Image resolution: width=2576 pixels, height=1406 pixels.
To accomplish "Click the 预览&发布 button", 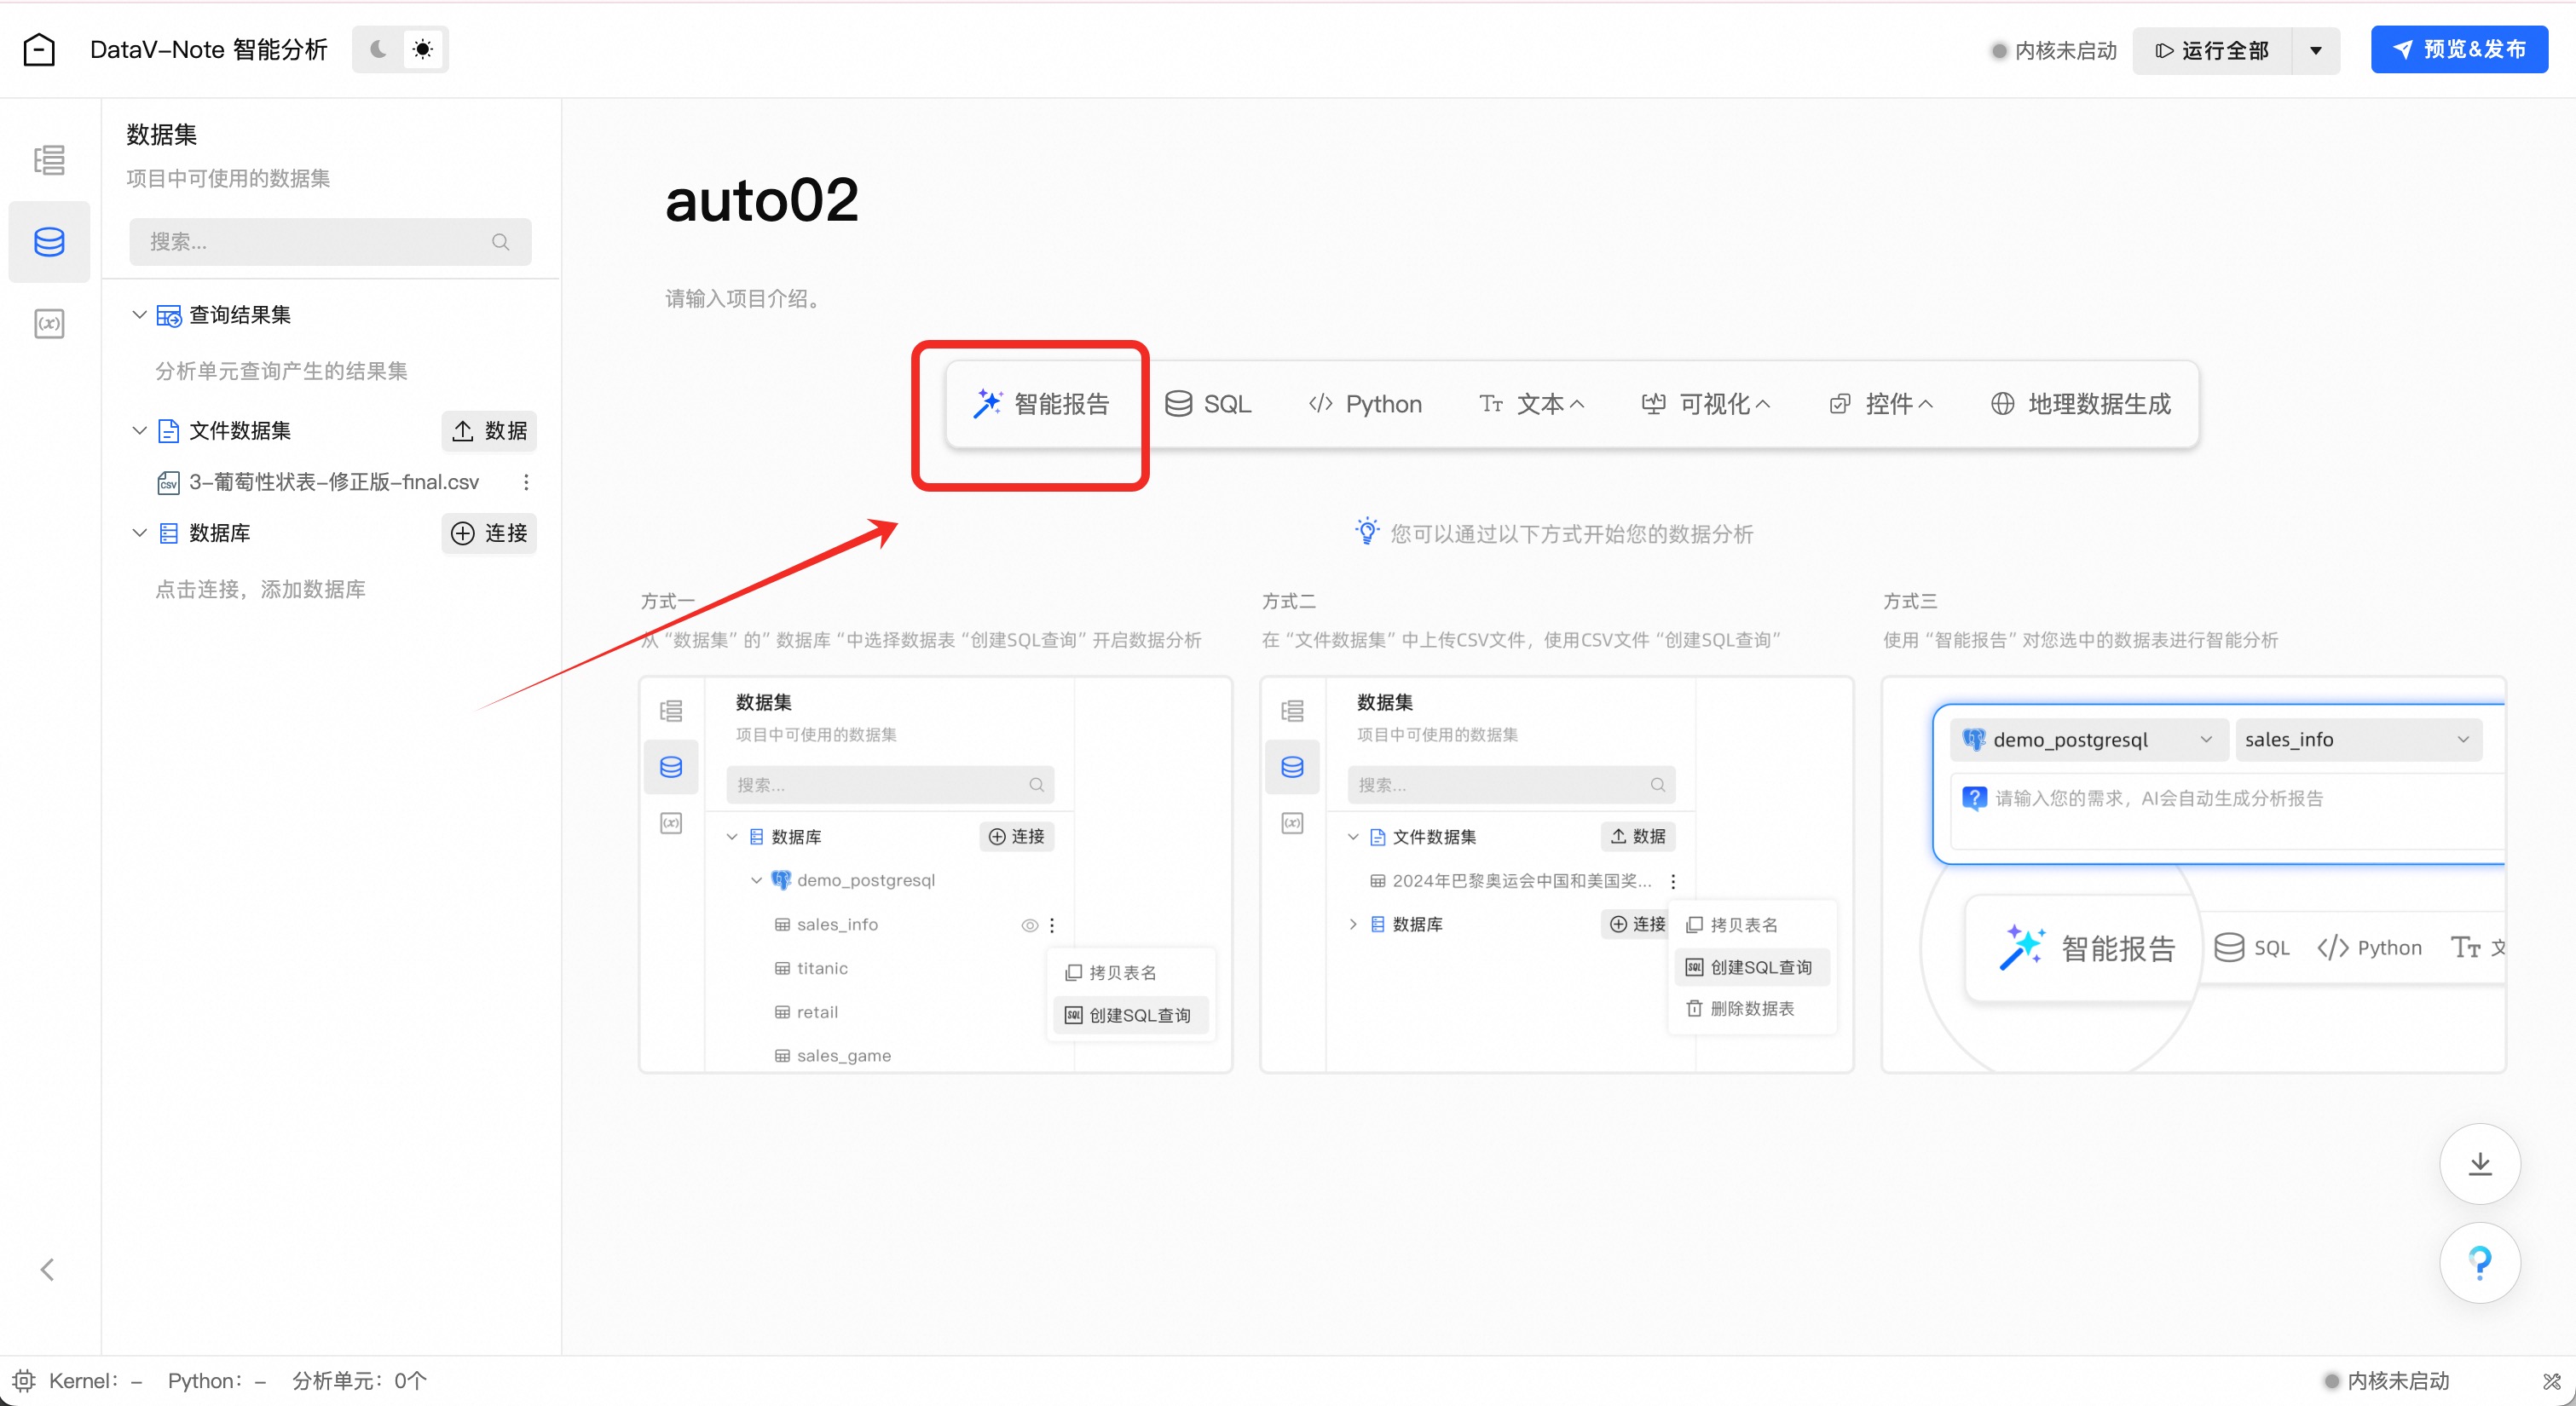I will click(2459, 50).
